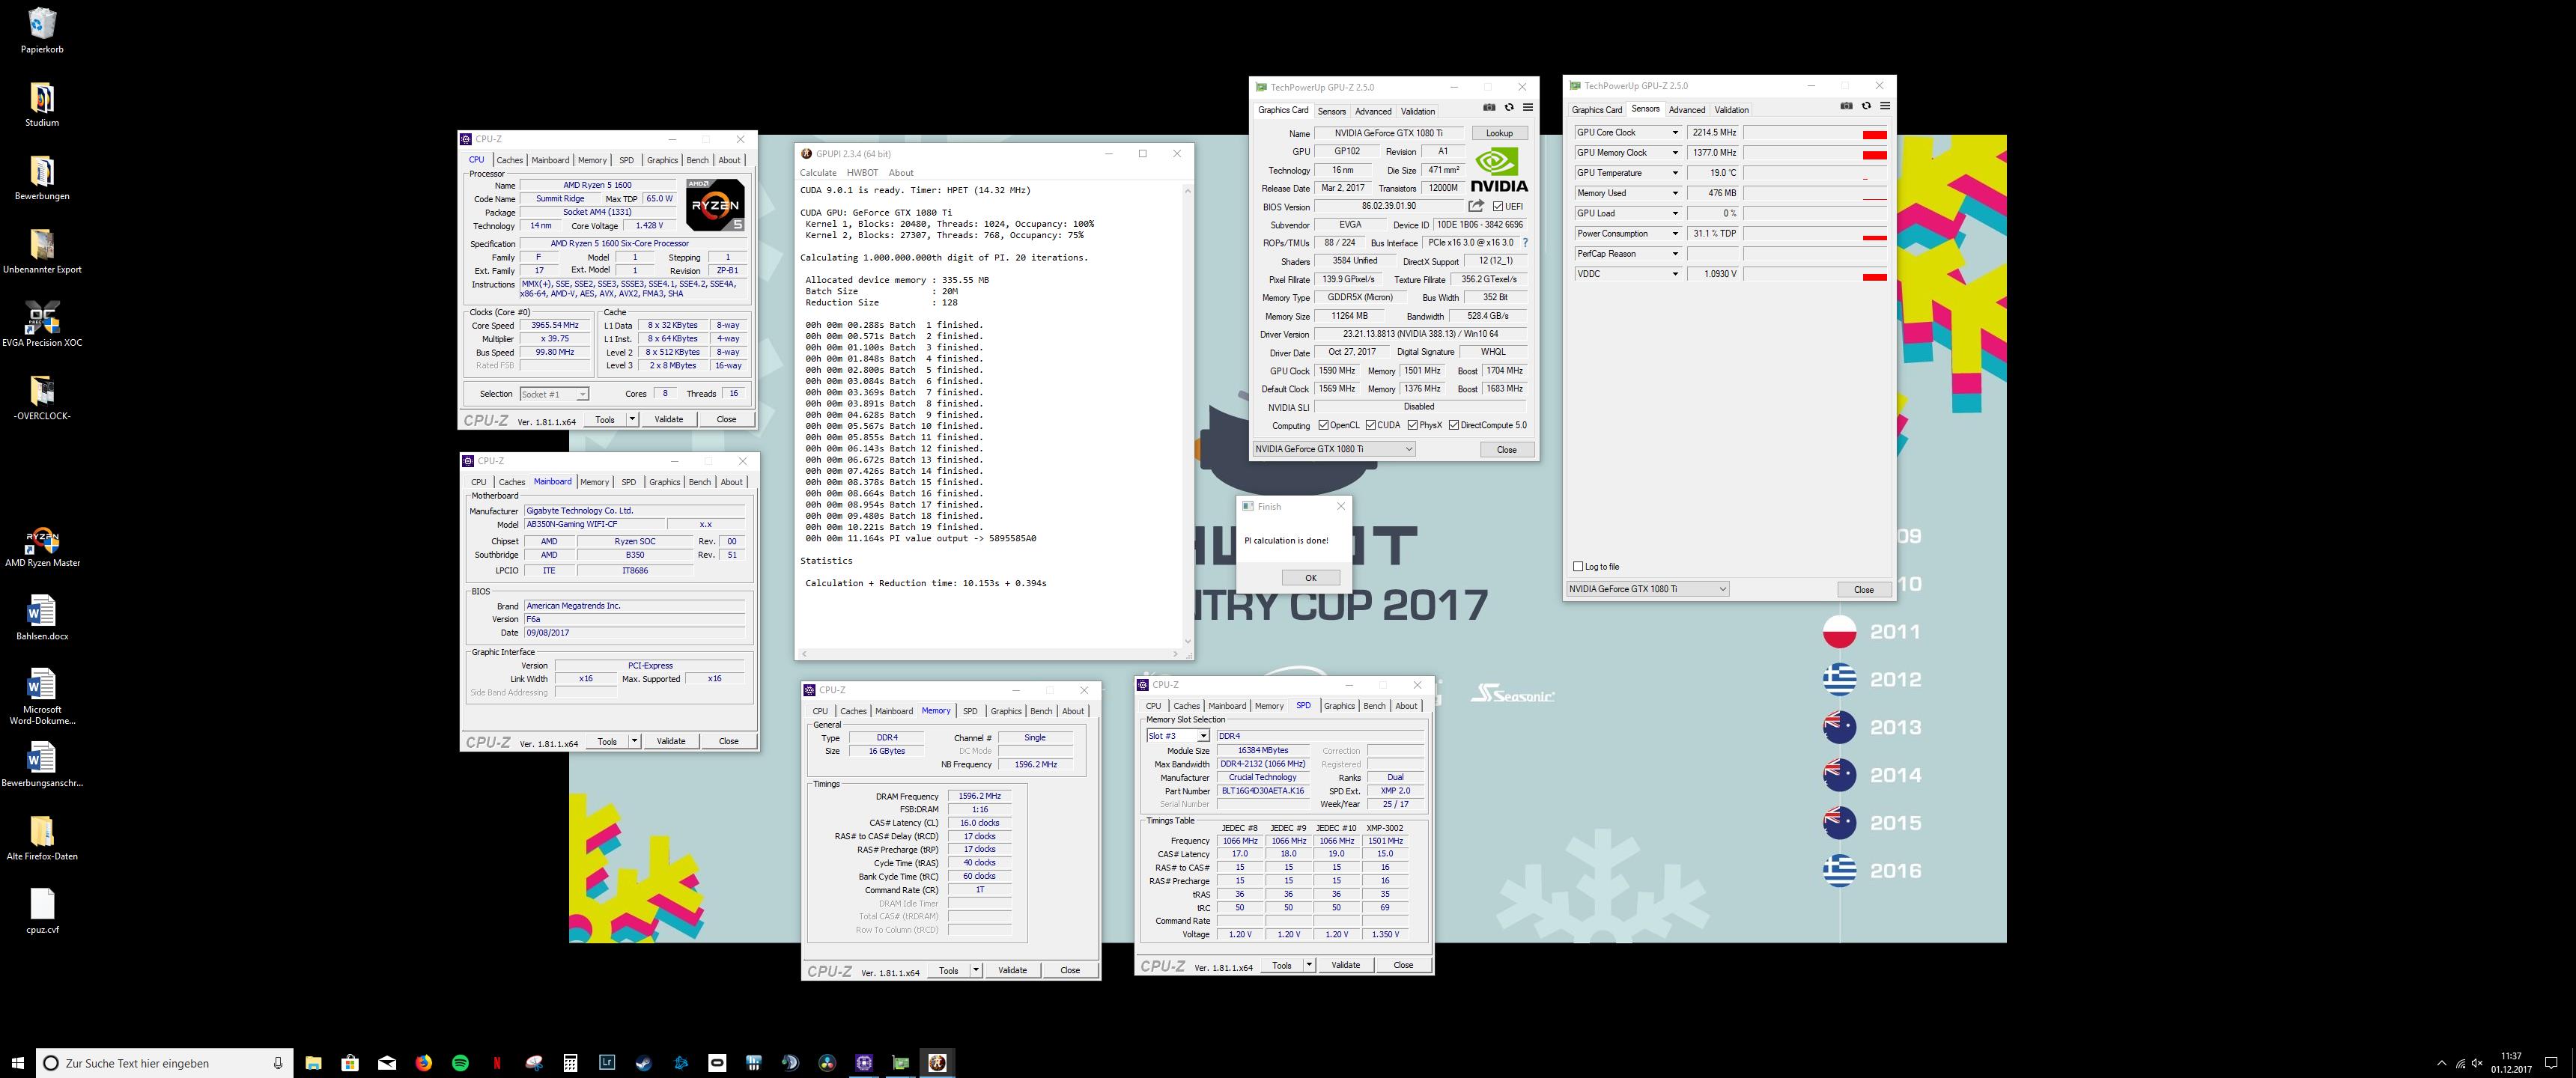Open the GPU Memory Clock sensor dropdown
Viewport: 2576px width, 1078px height.
coord(1675,153)
